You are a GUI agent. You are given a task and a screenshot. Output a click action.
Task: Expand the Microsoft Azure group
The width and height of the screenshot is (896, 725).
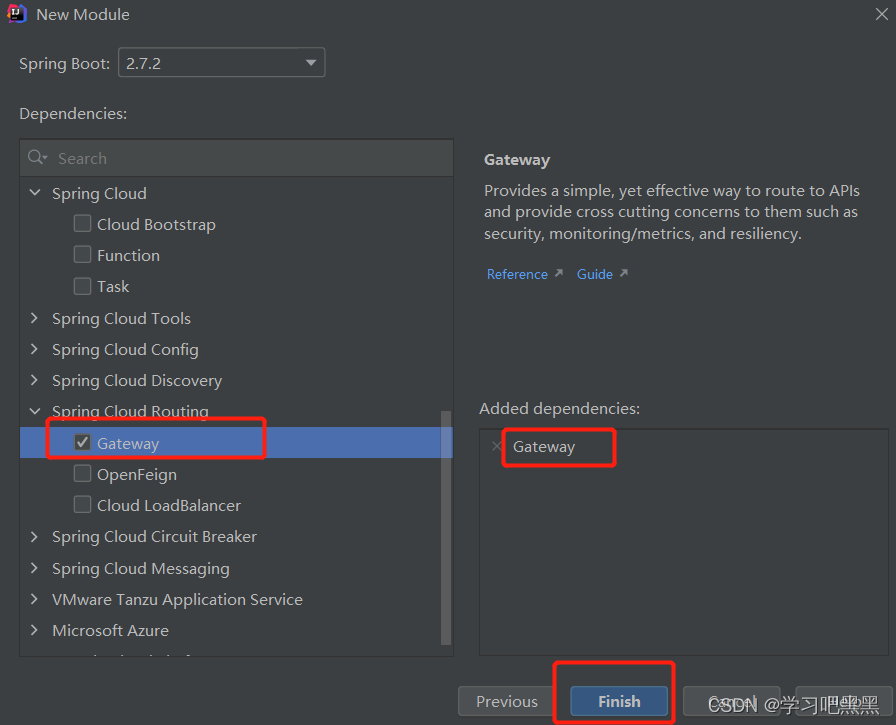click(x=34, y=630)
